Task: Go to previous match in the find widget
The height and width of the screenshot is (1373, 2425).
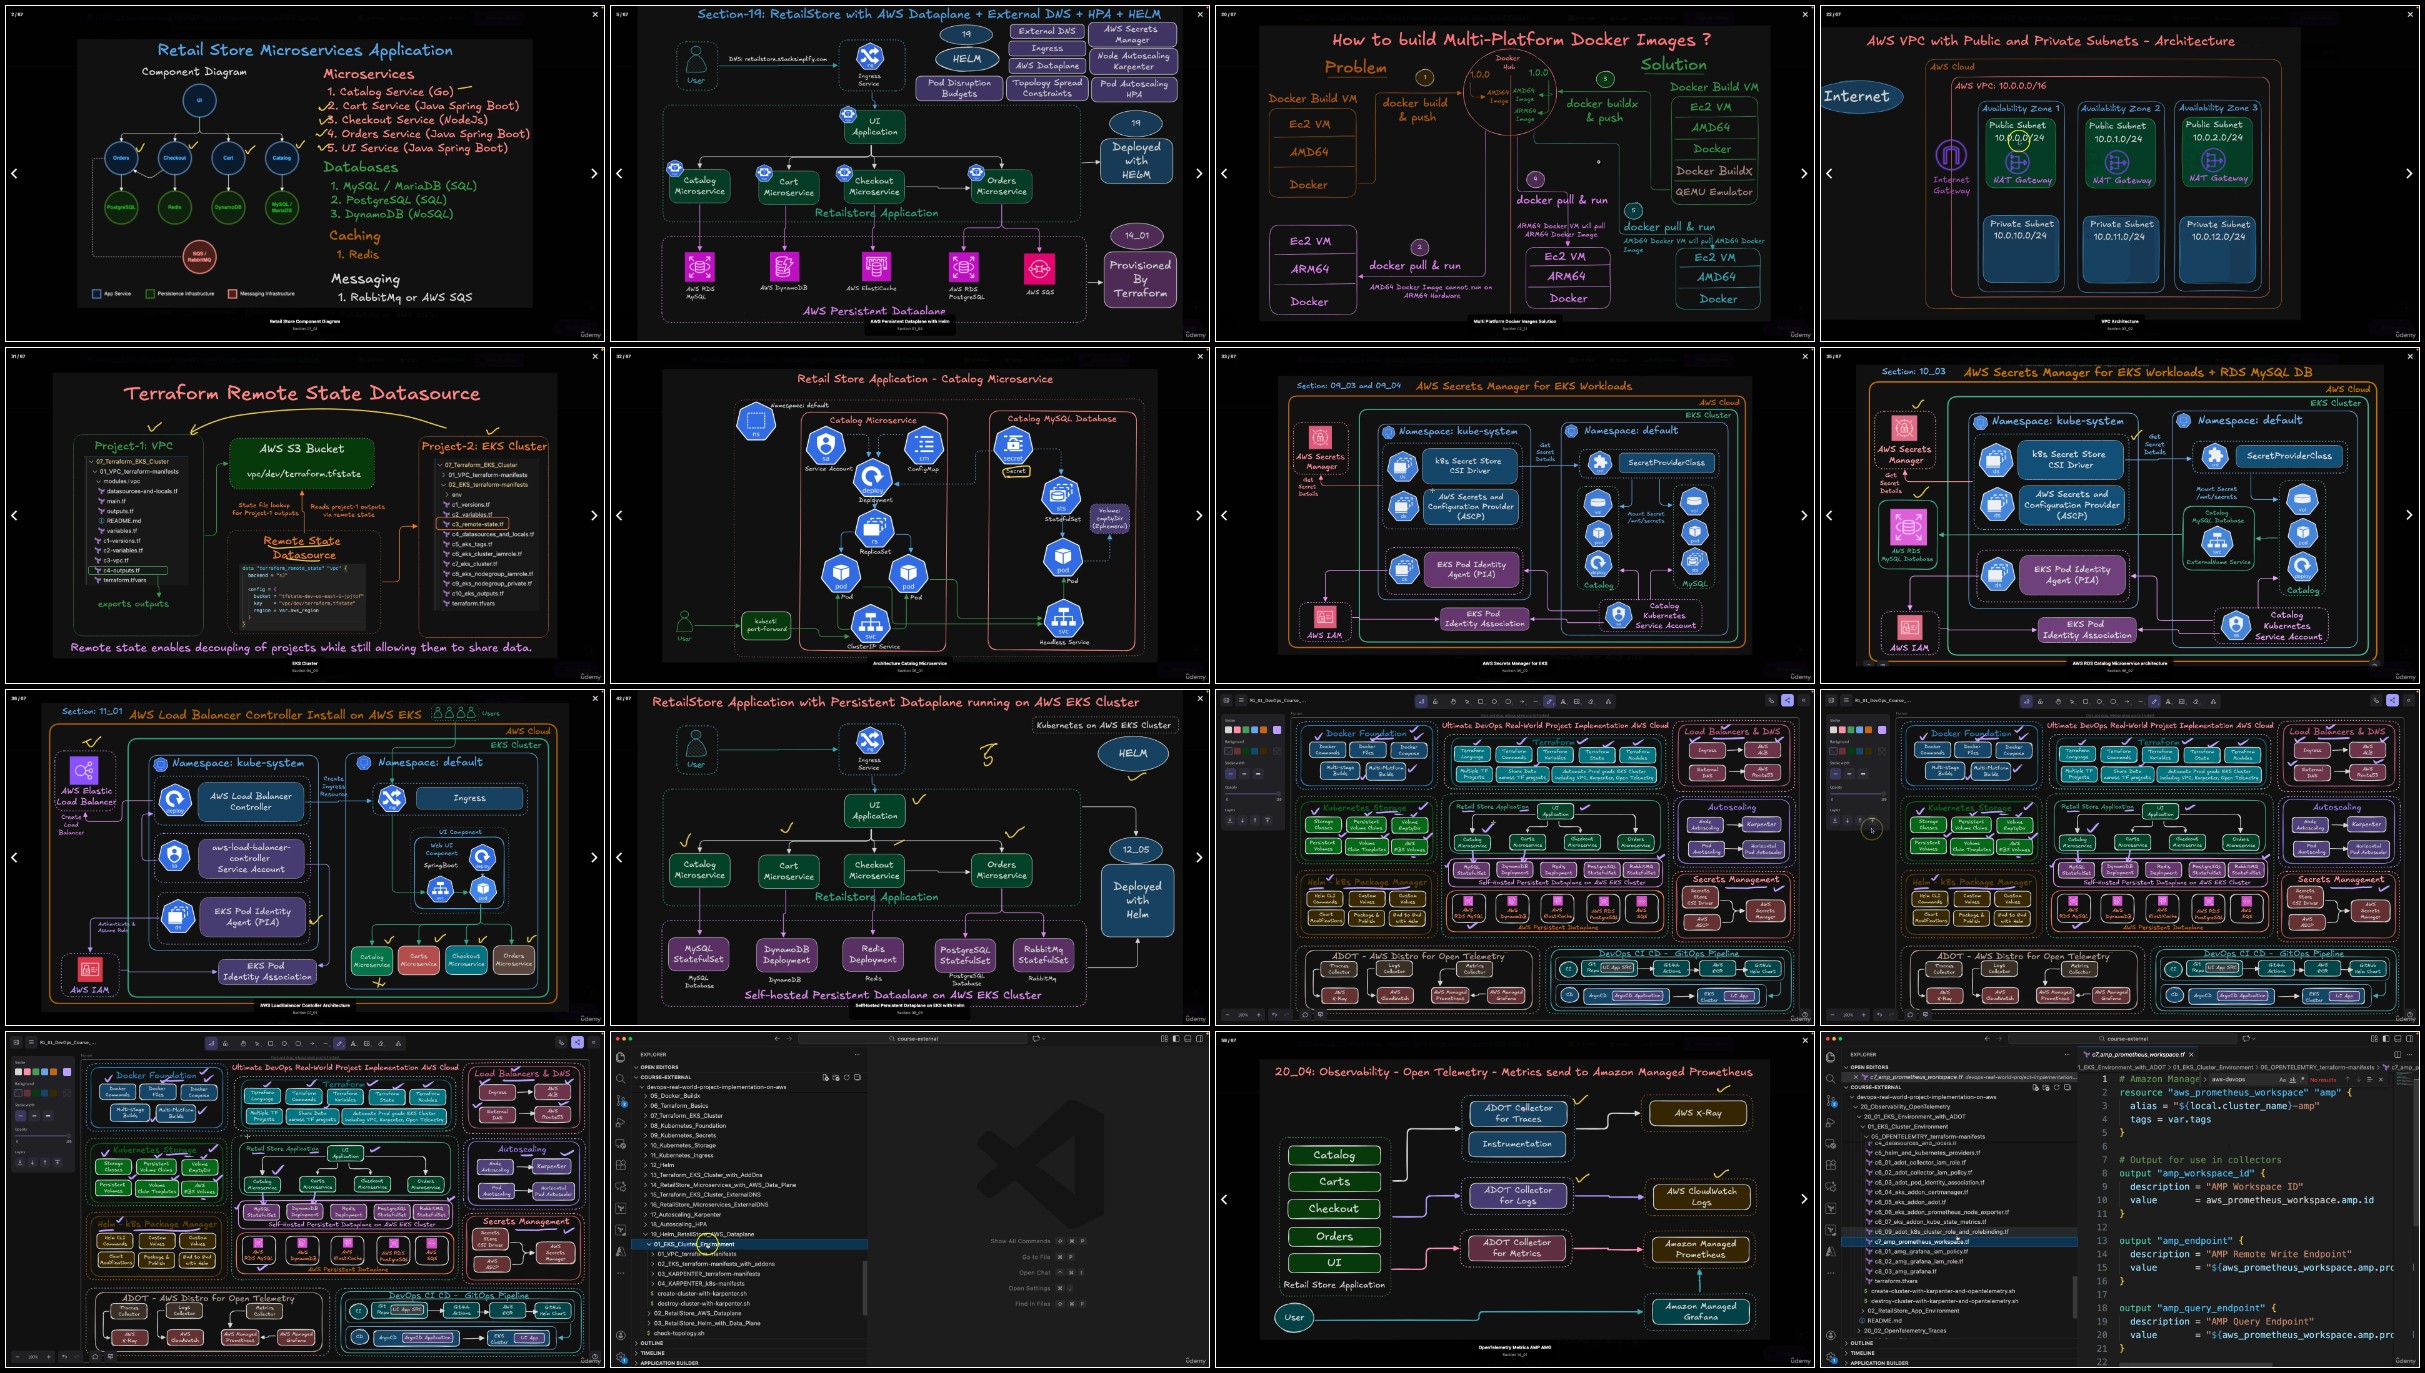Action: click(2349, 1080)
